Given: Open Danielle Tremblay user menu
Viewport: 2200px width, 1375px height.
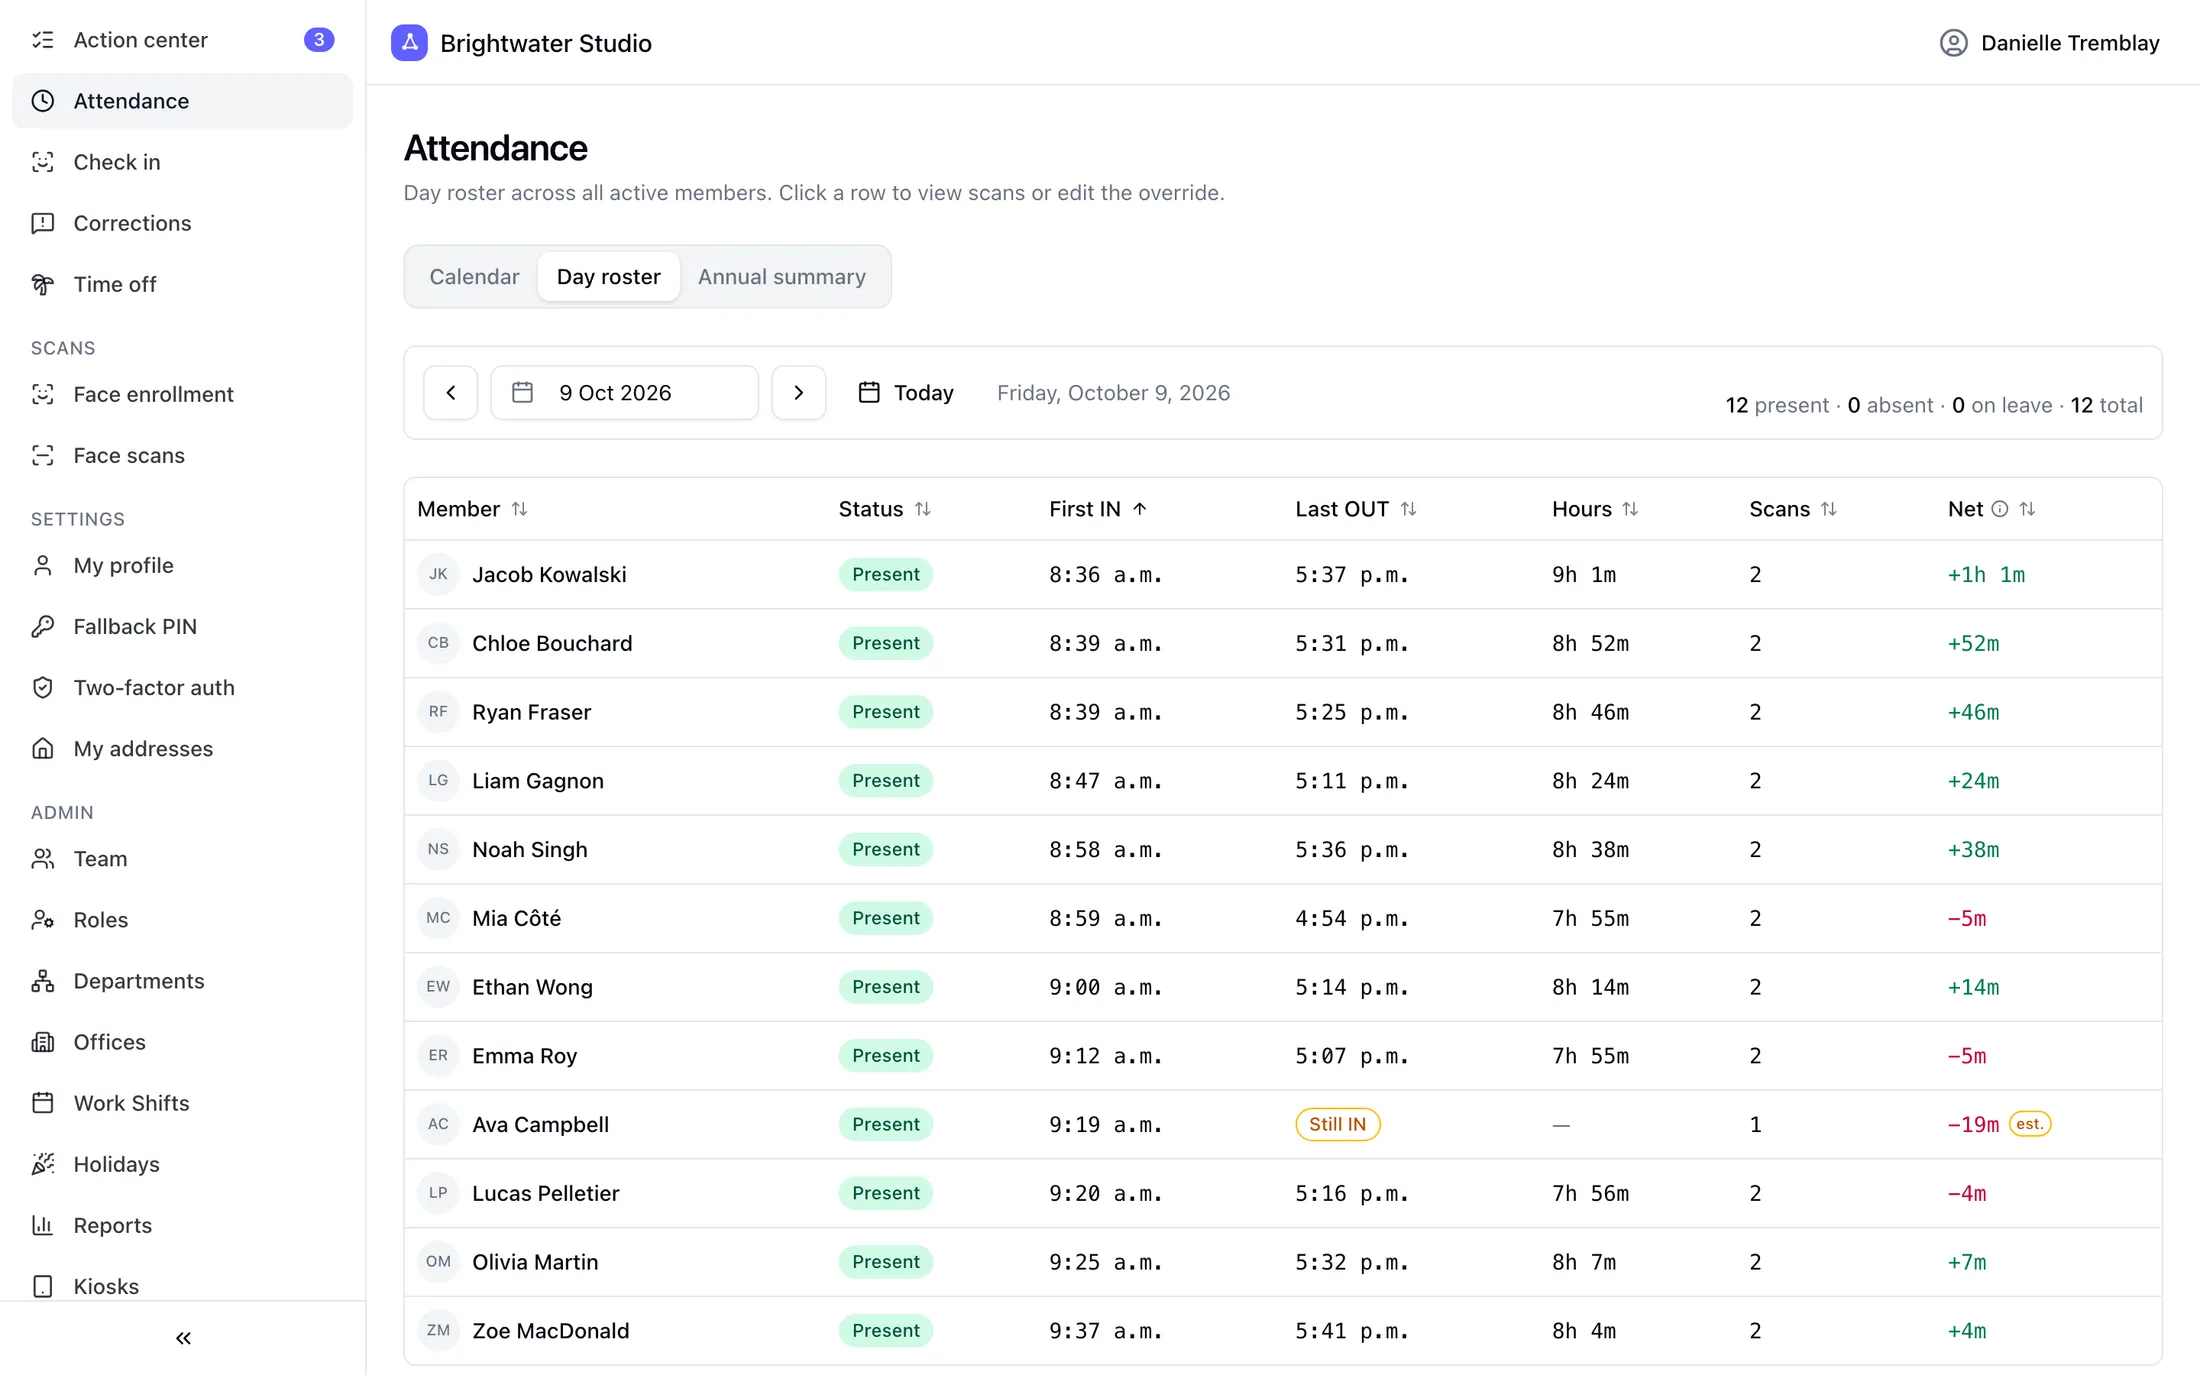Looking at the screenshot, I should (2049, 43).
